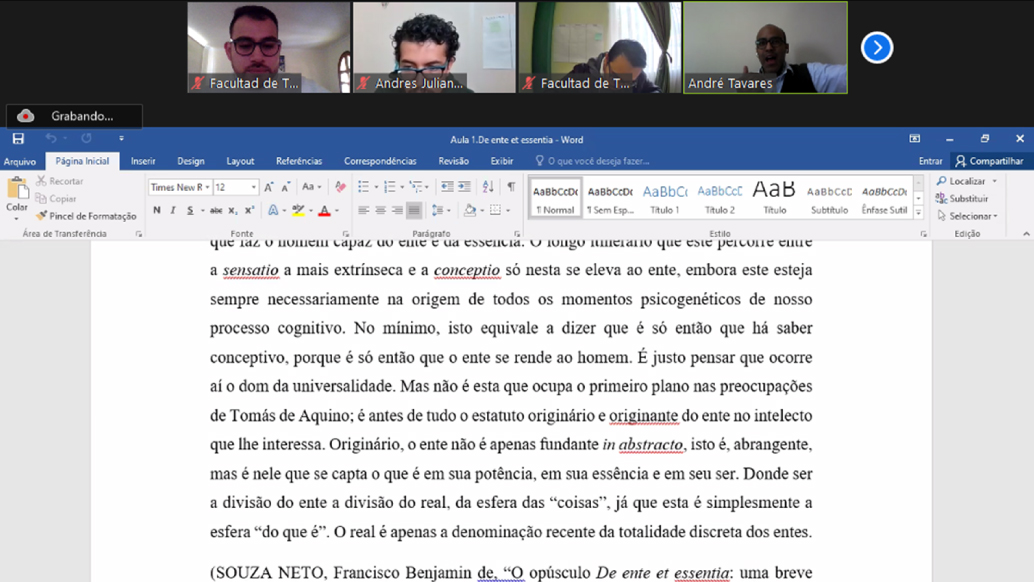Click the Entrar sign-in link
The width and height of the screenshot is (1034, 582).
(x=930, y=161)
